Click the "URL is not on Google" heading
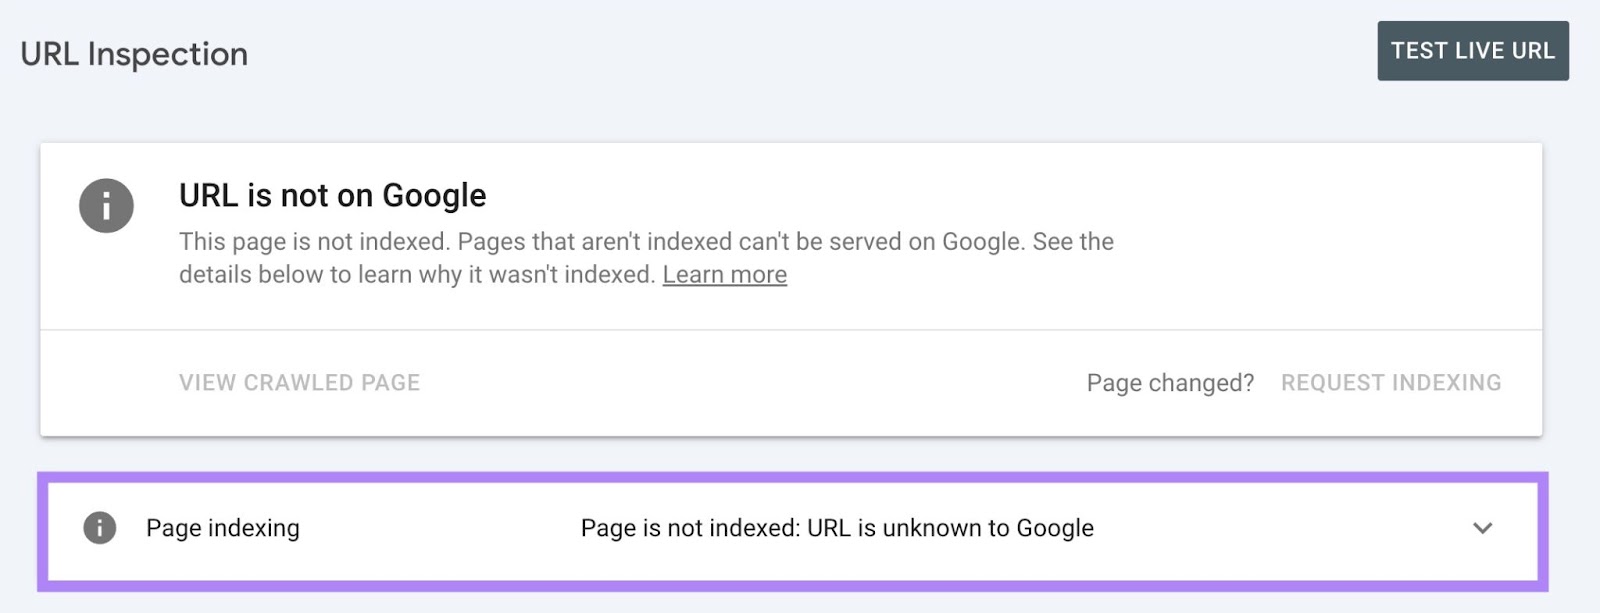1600x613 pixels. (333, 195)
